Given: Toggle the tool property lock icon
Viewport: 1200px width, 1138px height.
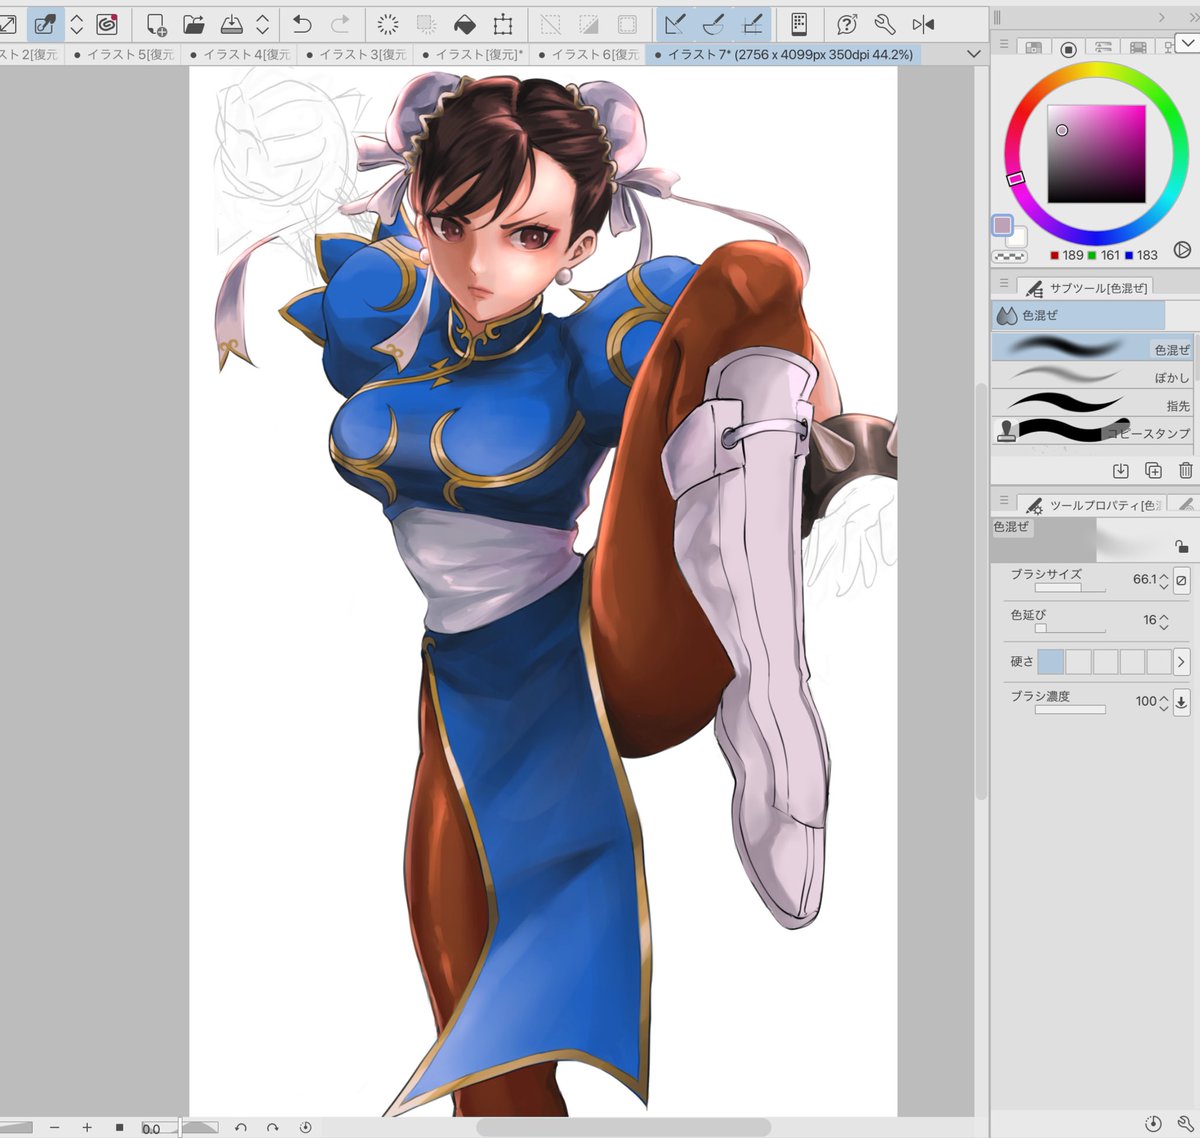Looking at the screenshot, I should [1182, 546].
